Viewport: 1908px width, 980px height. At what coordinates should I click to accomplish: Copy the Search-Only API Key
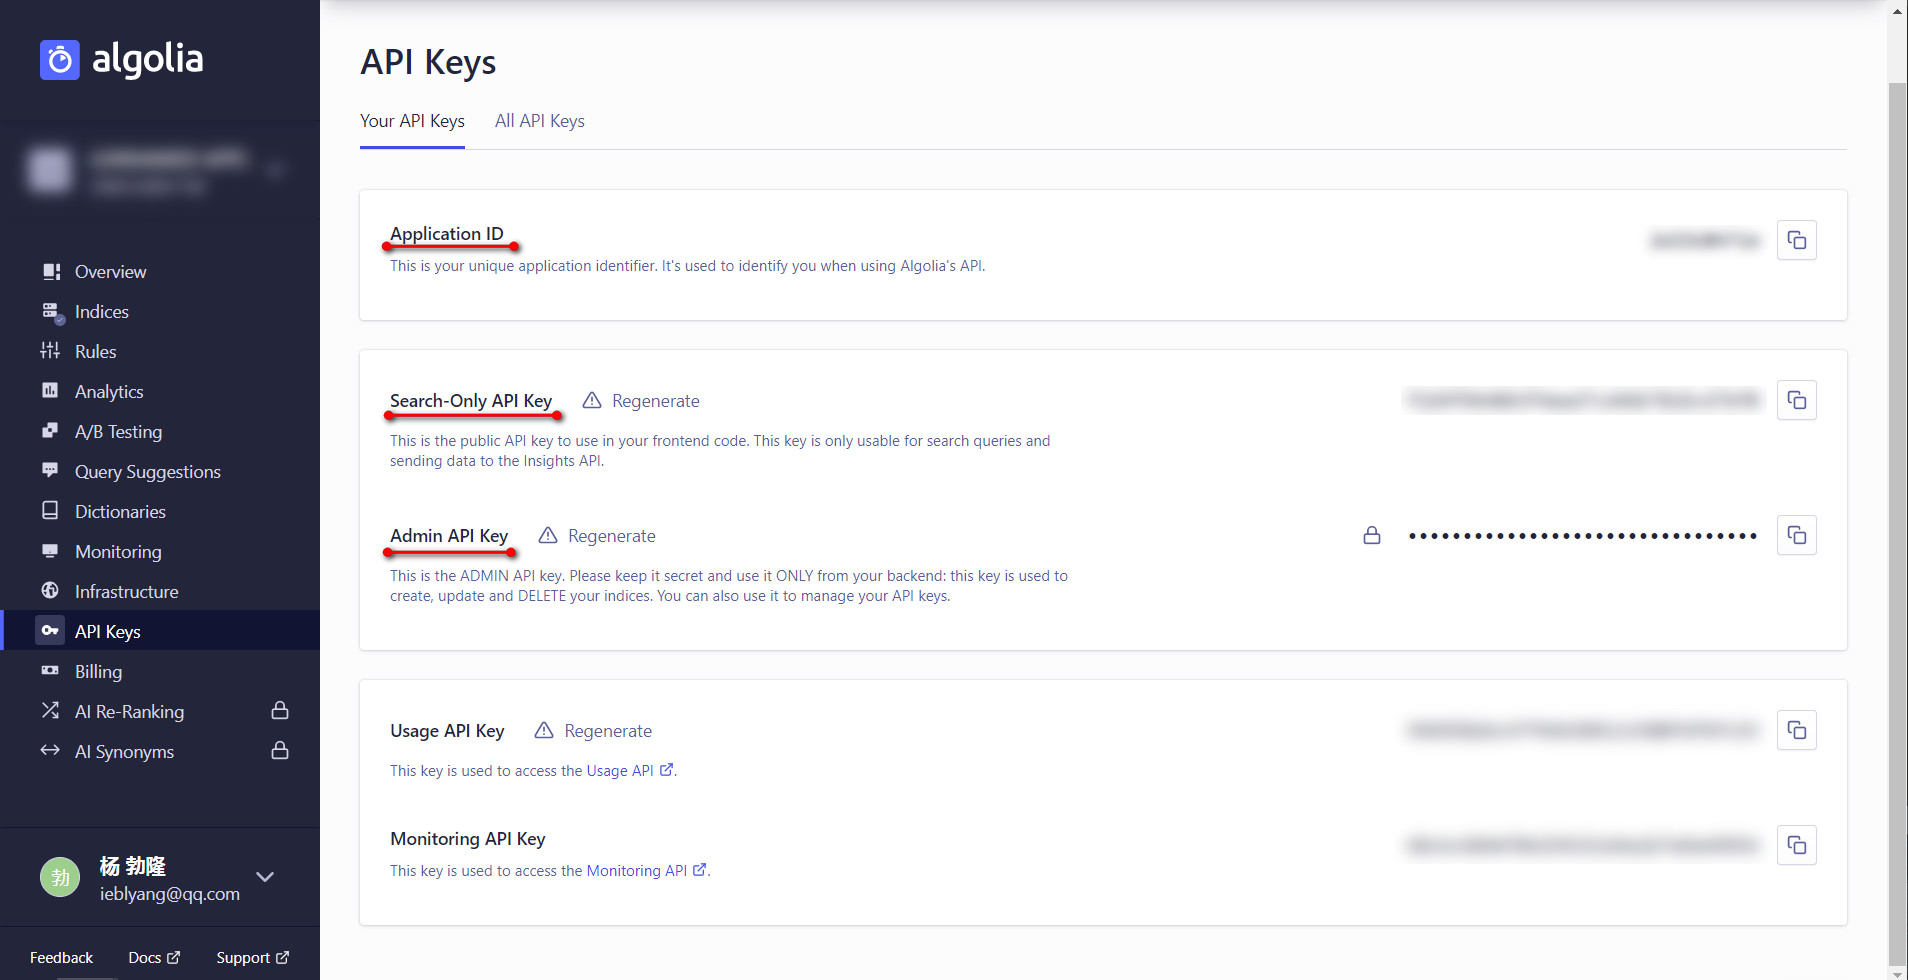pos(1796,400)
